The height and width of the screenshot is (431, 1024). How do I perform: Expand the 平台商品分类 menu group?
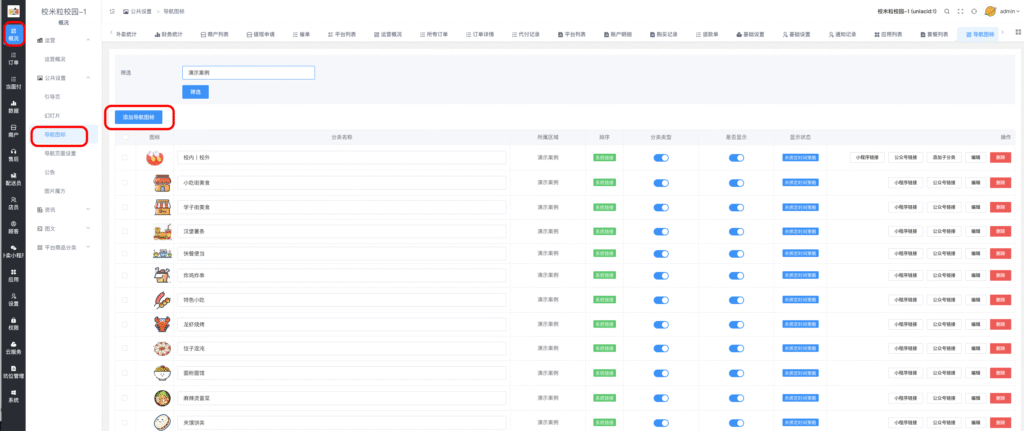87,246
